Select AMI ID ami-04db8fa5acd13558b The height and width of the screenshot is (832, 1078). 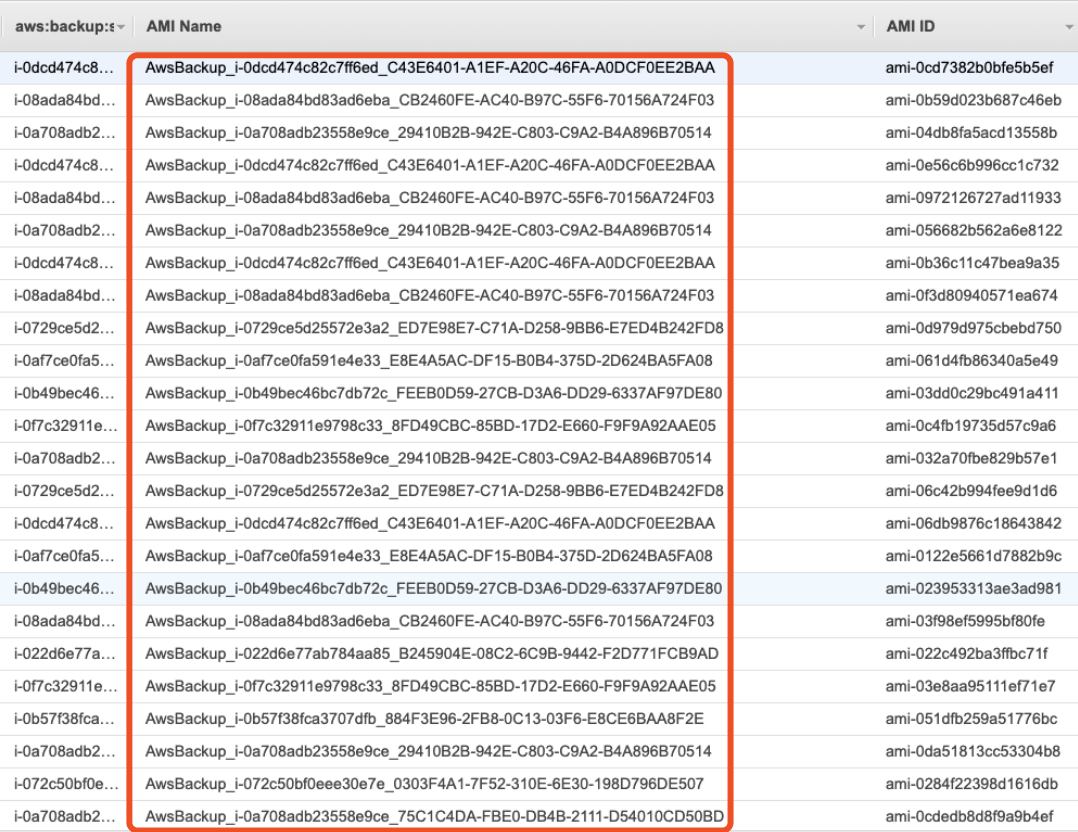pos(971,133)
